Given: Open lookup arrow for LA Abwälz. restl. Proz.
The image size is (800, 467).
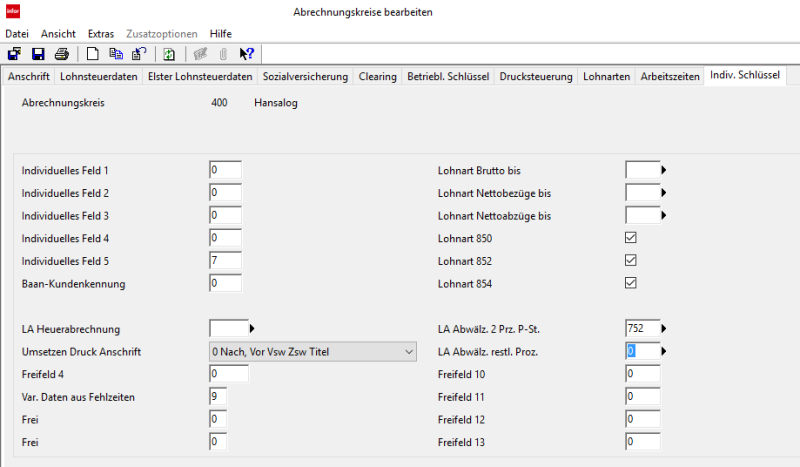Looking at the screenshot, I should (x=664, y=351).
